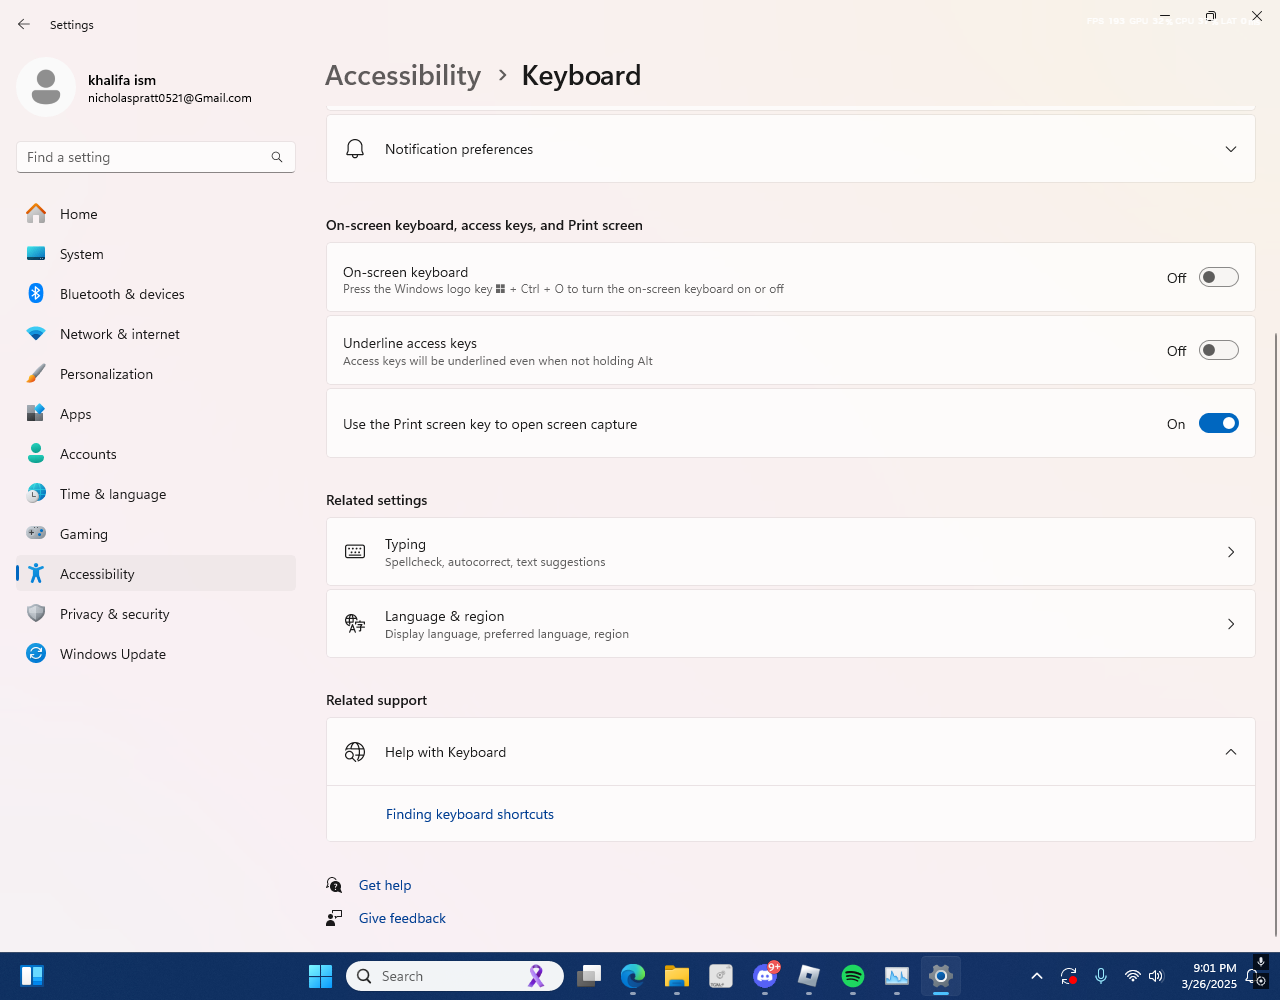Click the Get help link
This screenshot has width=1280, height=1000.
point(385,885)
